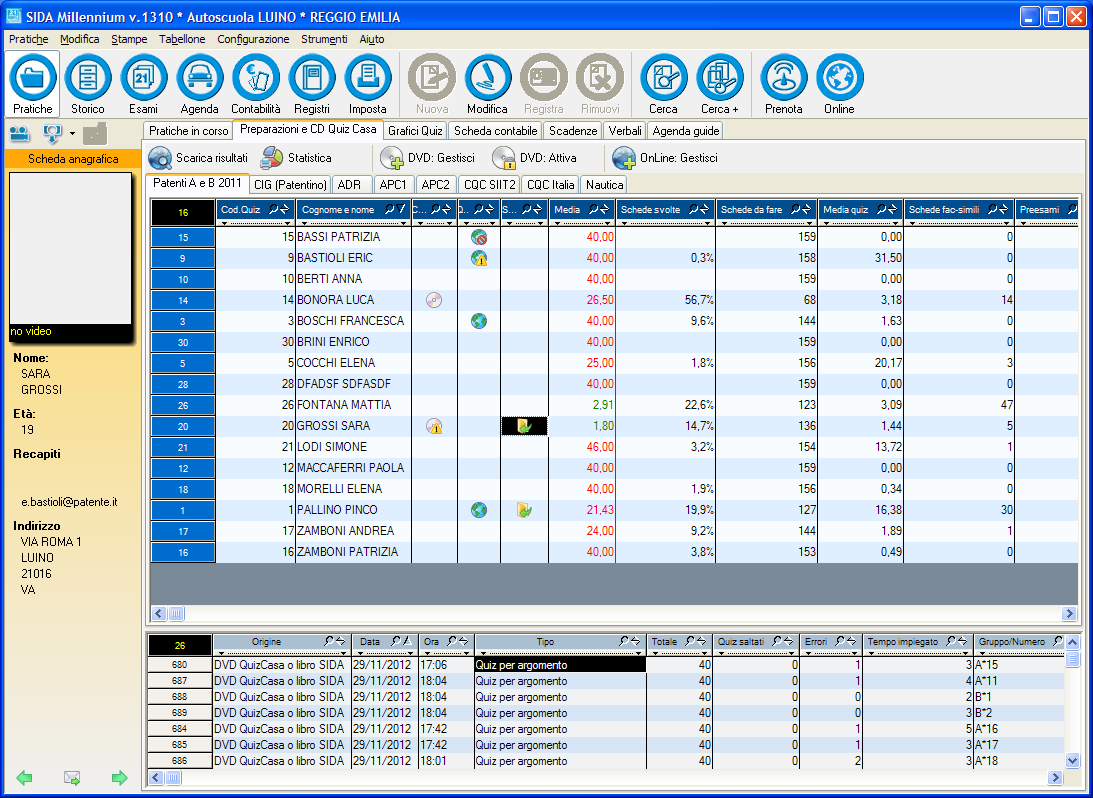Click the Statistica button
Viewport: 1093px width, 798px height.
[x=297, y=158]
